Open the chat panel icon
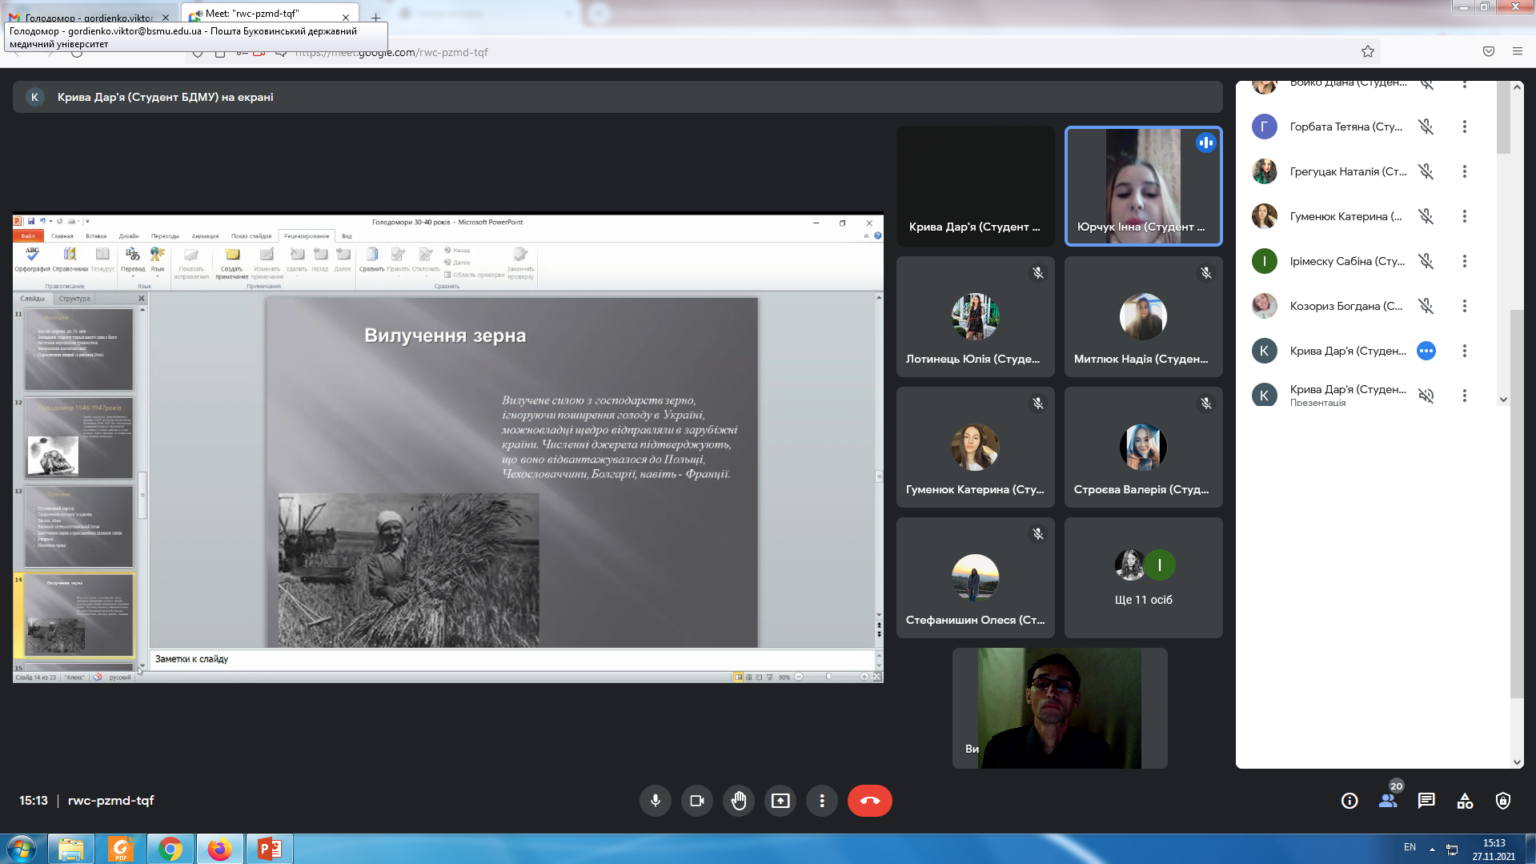The width and height of the screenshot is (1536, 864). [1426, 801]
